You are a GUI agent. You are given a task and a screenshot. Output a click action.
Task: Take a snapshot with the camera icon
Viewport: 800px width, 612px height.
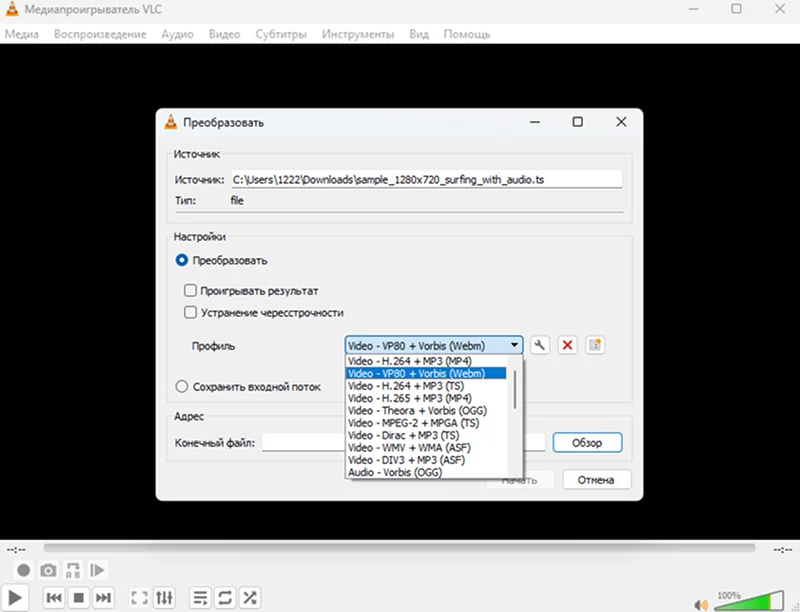[x=48, y=570]
